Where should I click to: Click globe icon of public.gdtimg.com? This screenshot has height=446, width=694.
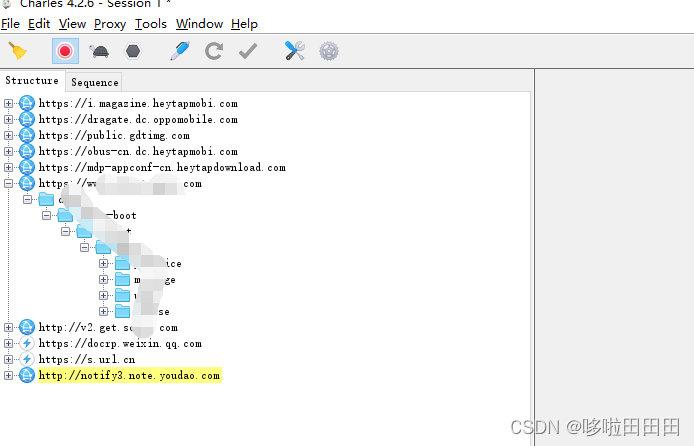click(27, 135)
